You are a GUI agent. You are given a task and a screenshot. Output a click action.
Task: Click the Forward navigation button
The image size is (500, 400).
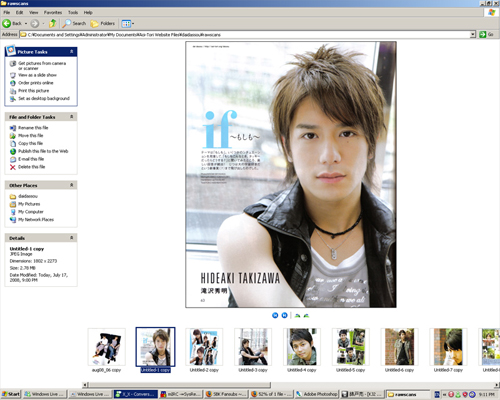pos(35,24)
